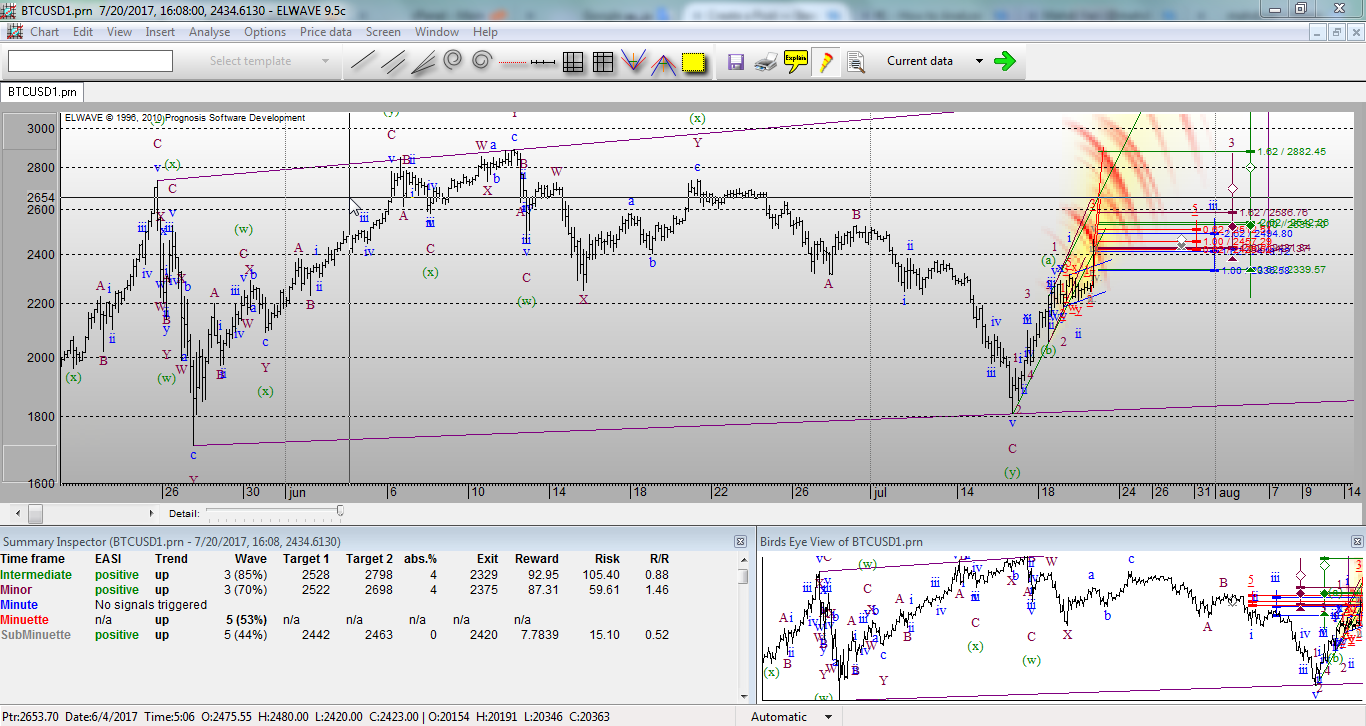Click the Minor Exit value 2375
The width and height of the screenshot is (1366, 726).
click(x=483, y=590)
